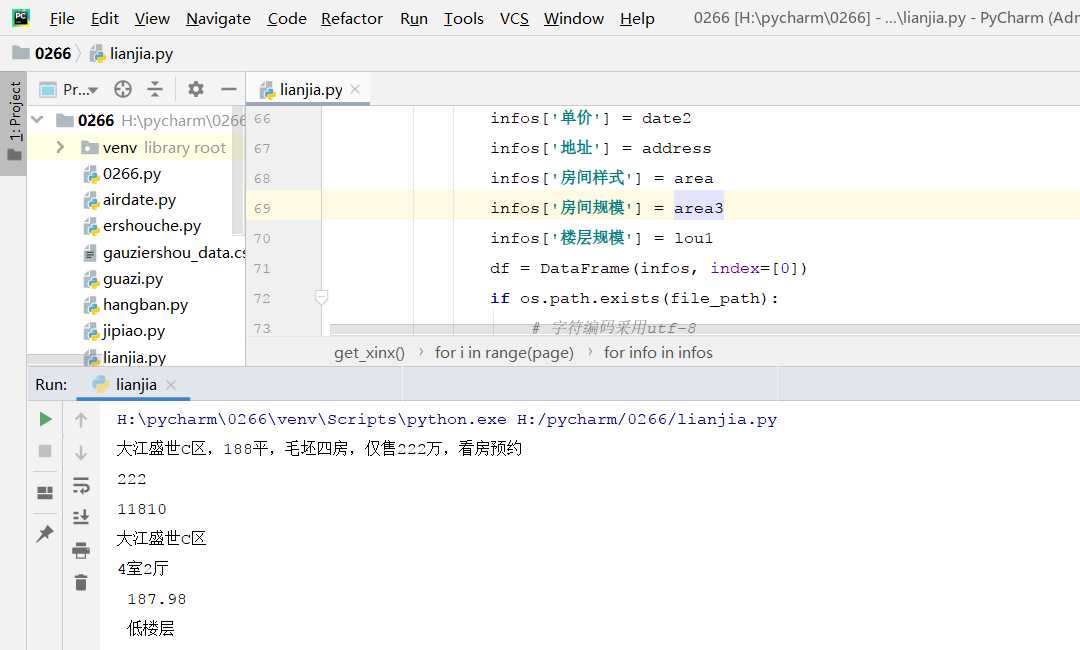This screenshot has width=1080, height=650.
Task: Open the Window menu
Action: [574, 19]
